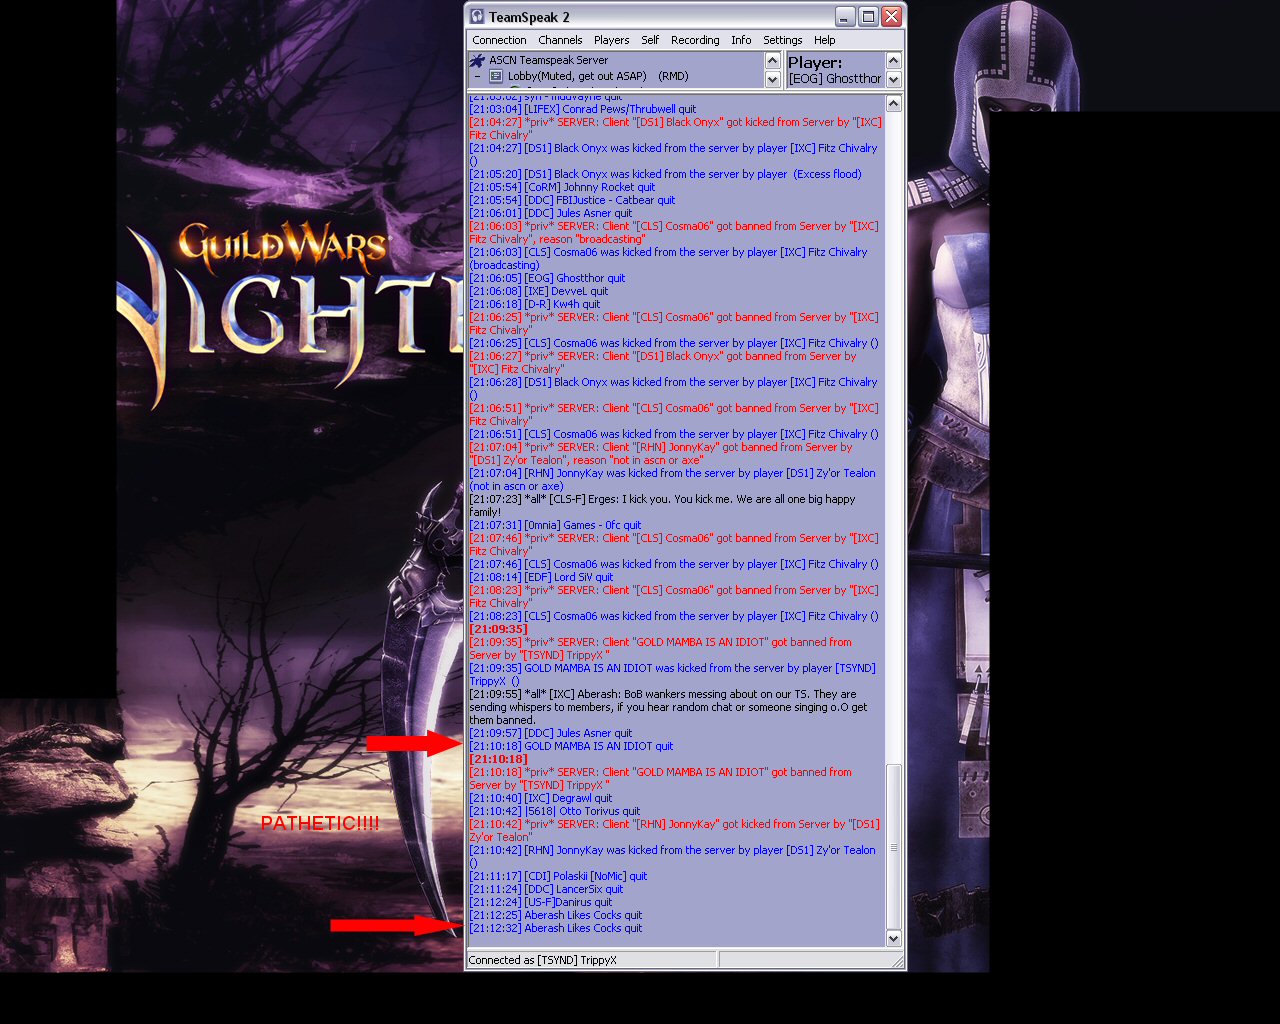Click the [Omnia] Games - 0fc quit line

coord(555,525)
